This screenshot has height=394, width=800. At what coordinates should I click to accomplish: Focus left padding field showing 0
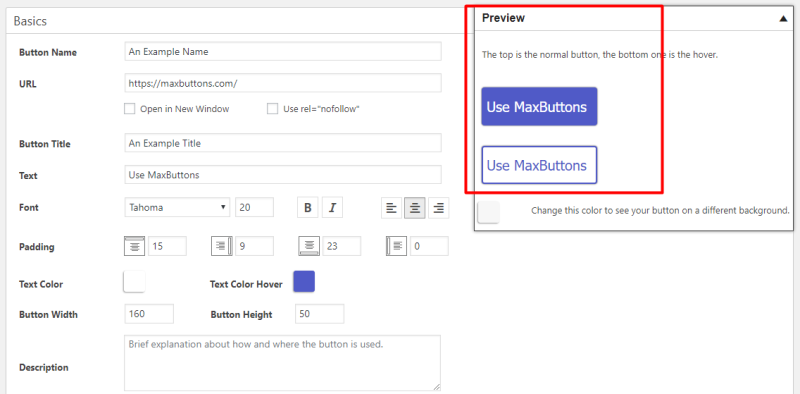[430, 247]
